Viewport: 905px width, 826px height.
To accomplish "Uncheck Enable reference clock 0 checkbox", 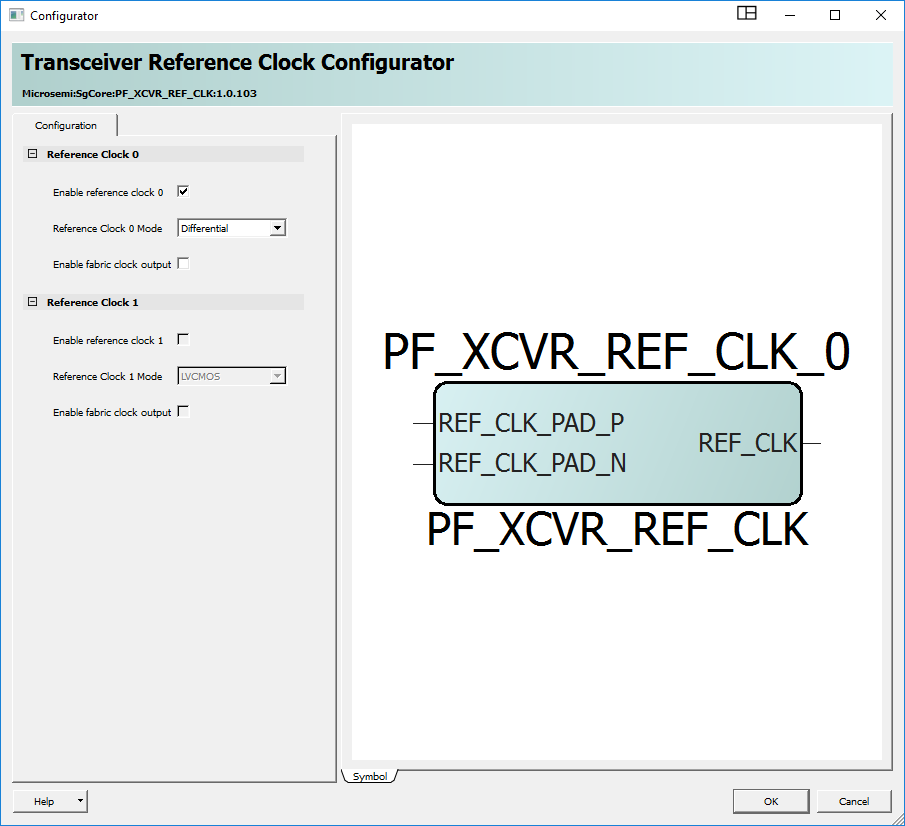I will pos(183,192).
